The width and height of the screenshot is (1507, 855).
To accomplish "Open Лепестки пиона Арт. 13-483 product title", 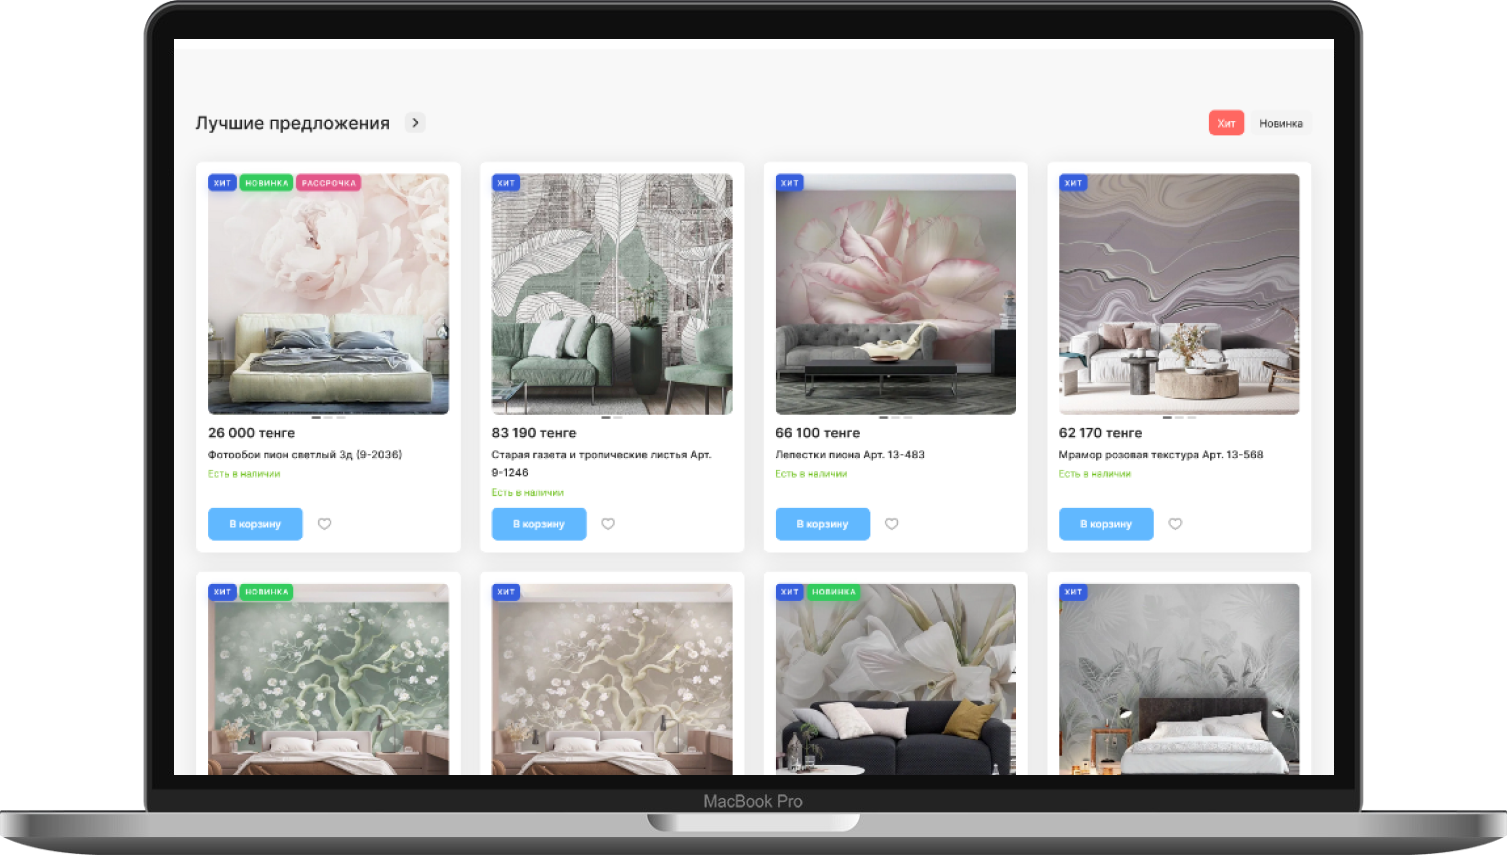I will (x=850, y=455).
